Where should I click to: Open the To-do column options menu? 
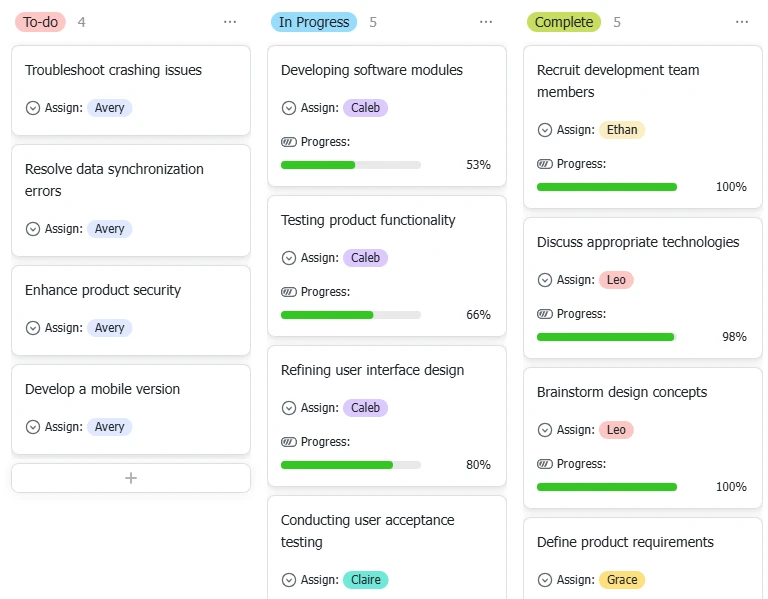click(230, 22)
